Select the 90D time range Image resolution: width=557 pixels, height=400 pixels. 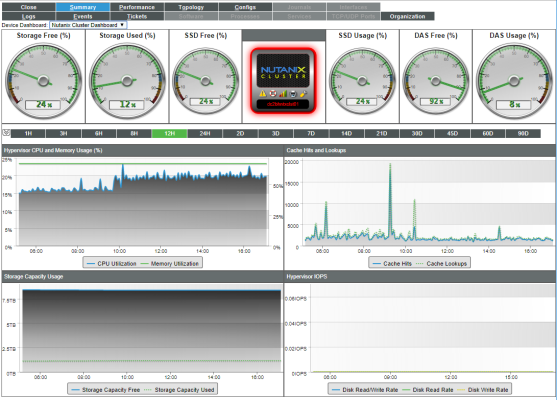tap(523, 134)
